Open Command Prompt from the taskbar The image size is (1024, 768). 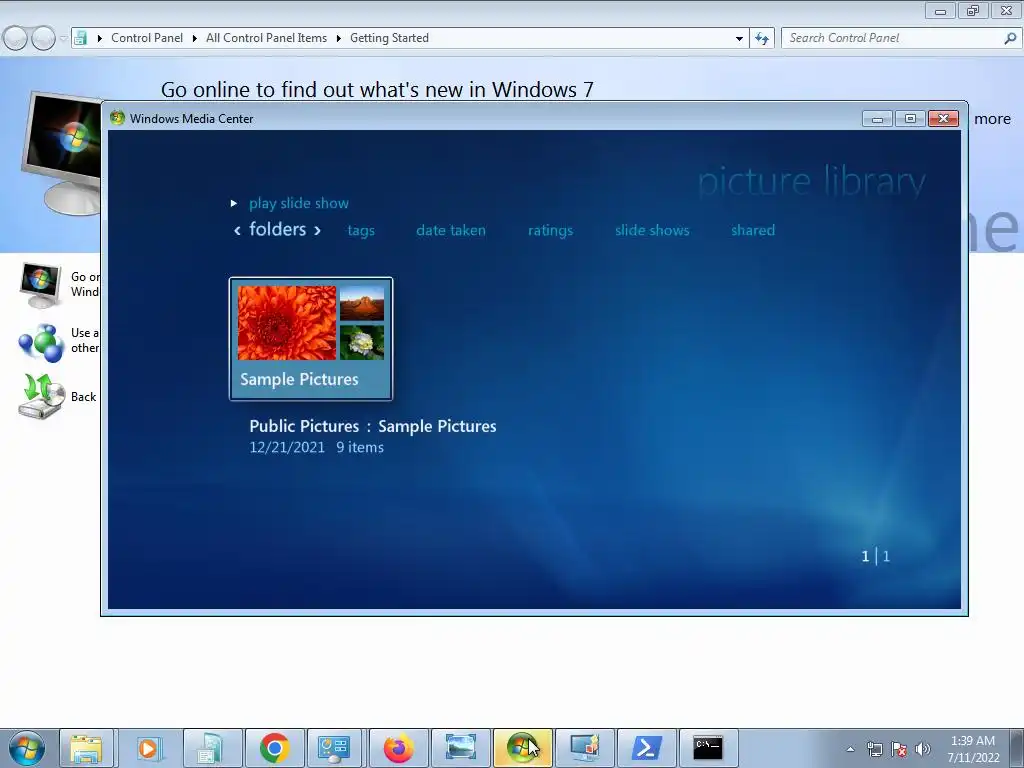(x=708, y=748)
